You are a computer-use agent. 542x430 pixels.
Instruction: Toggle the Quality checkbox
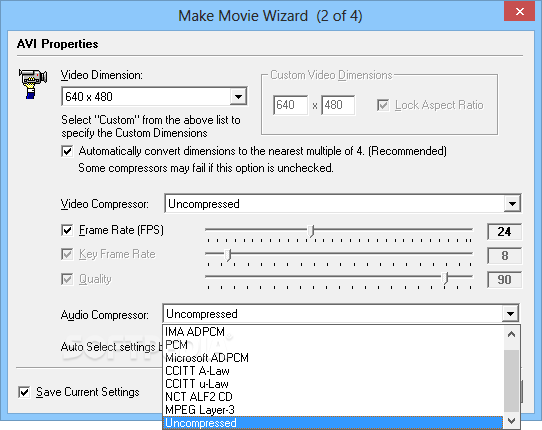67,279
